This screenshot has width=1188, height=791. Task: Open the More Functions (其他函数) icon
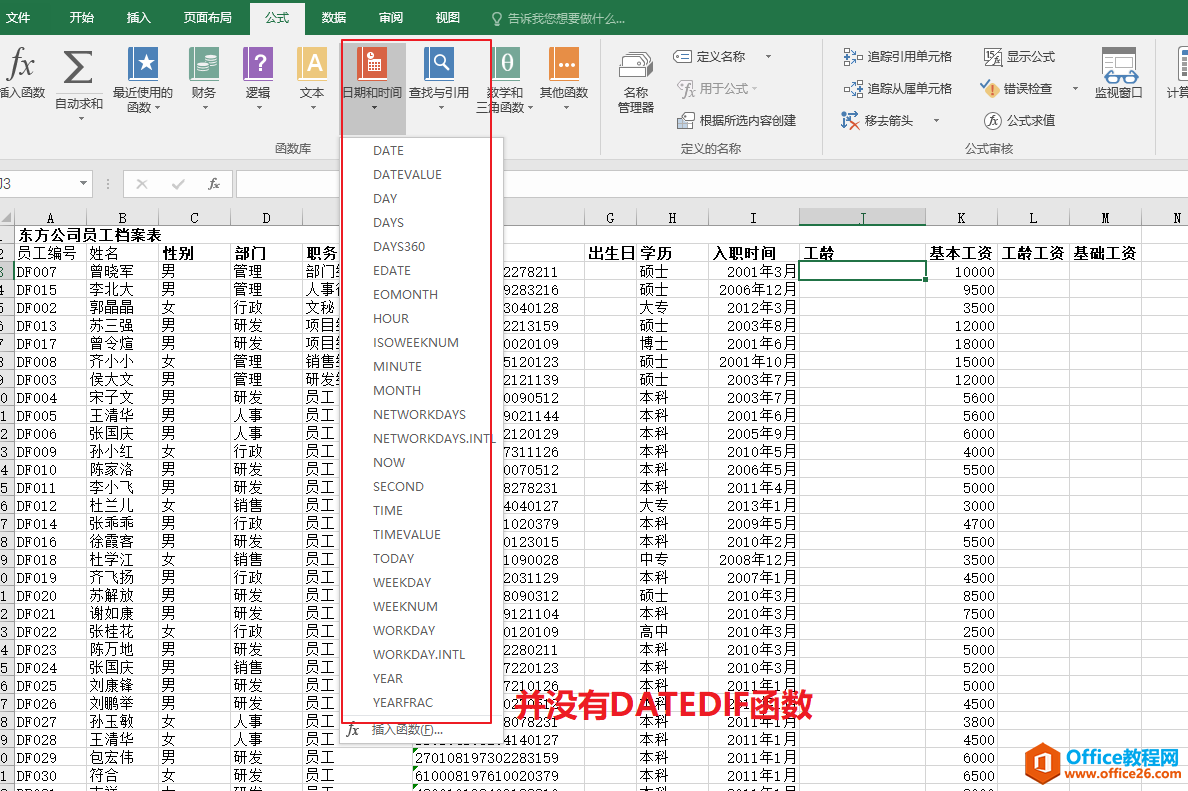[564, 64]
